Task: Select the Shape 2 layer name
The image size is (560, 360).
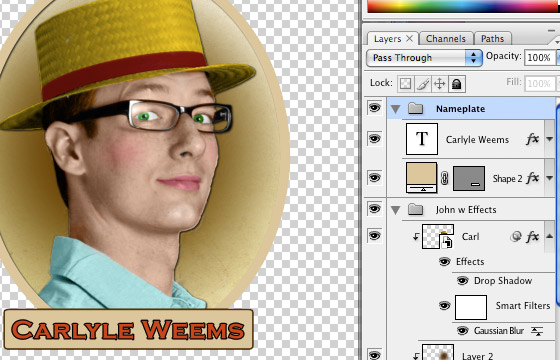Action: coord(508,178)
